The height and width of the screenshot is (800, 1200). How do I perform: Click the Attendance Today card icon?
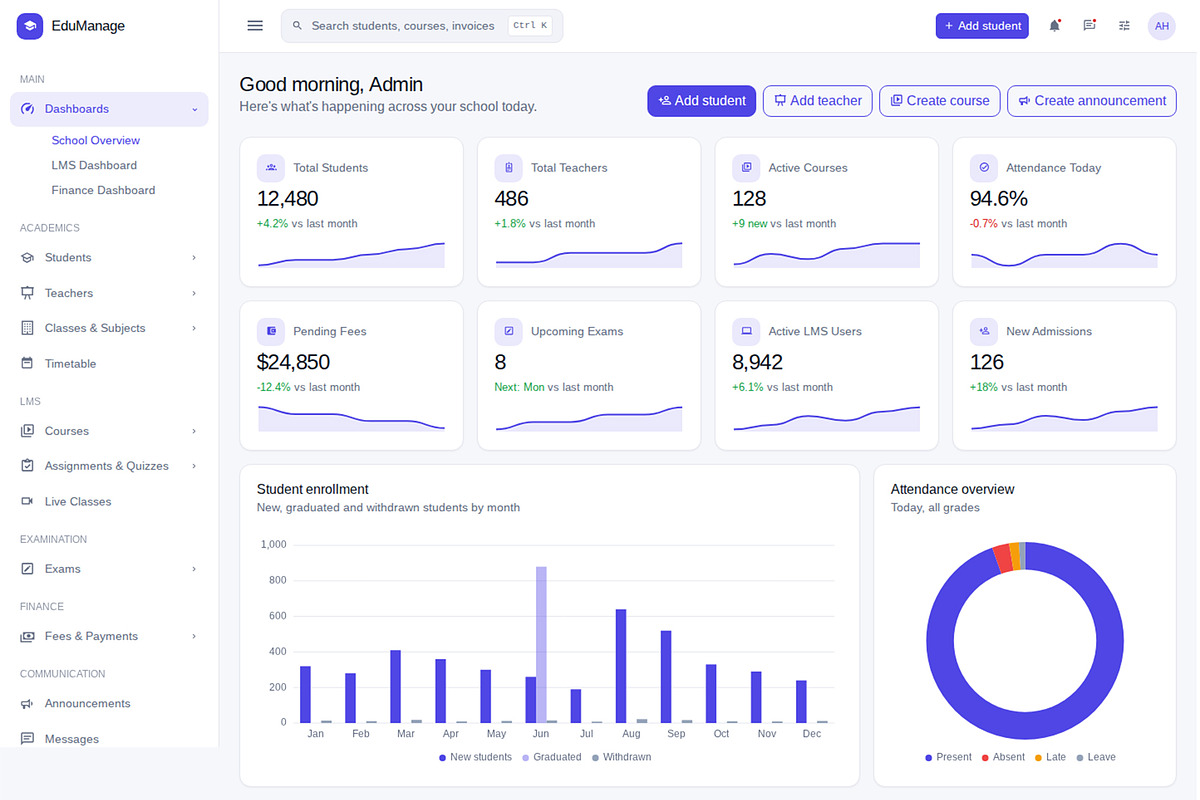coord(984,168)
